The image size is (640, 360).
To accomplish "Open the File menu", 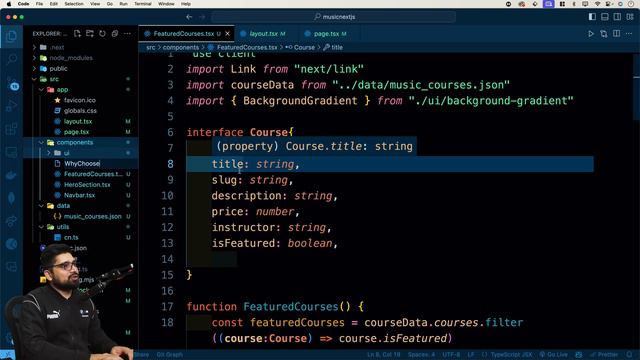I will tap(39, 4).
